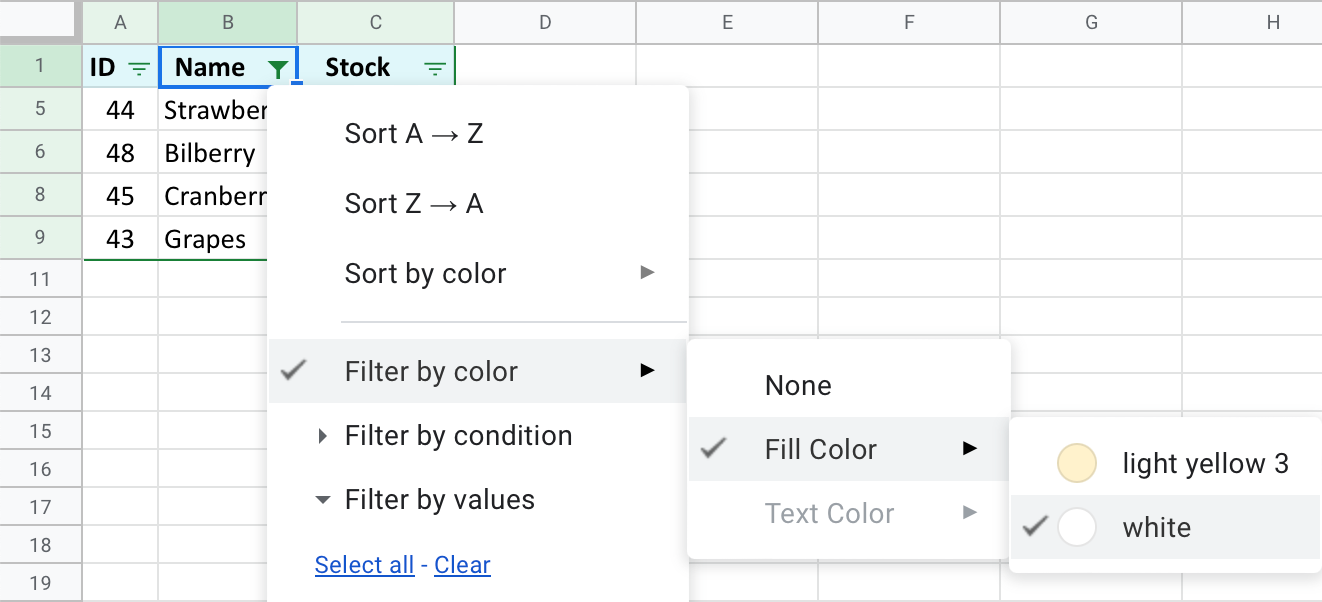Click the checkmark beside Fill Color

click(x=713, y=449)
